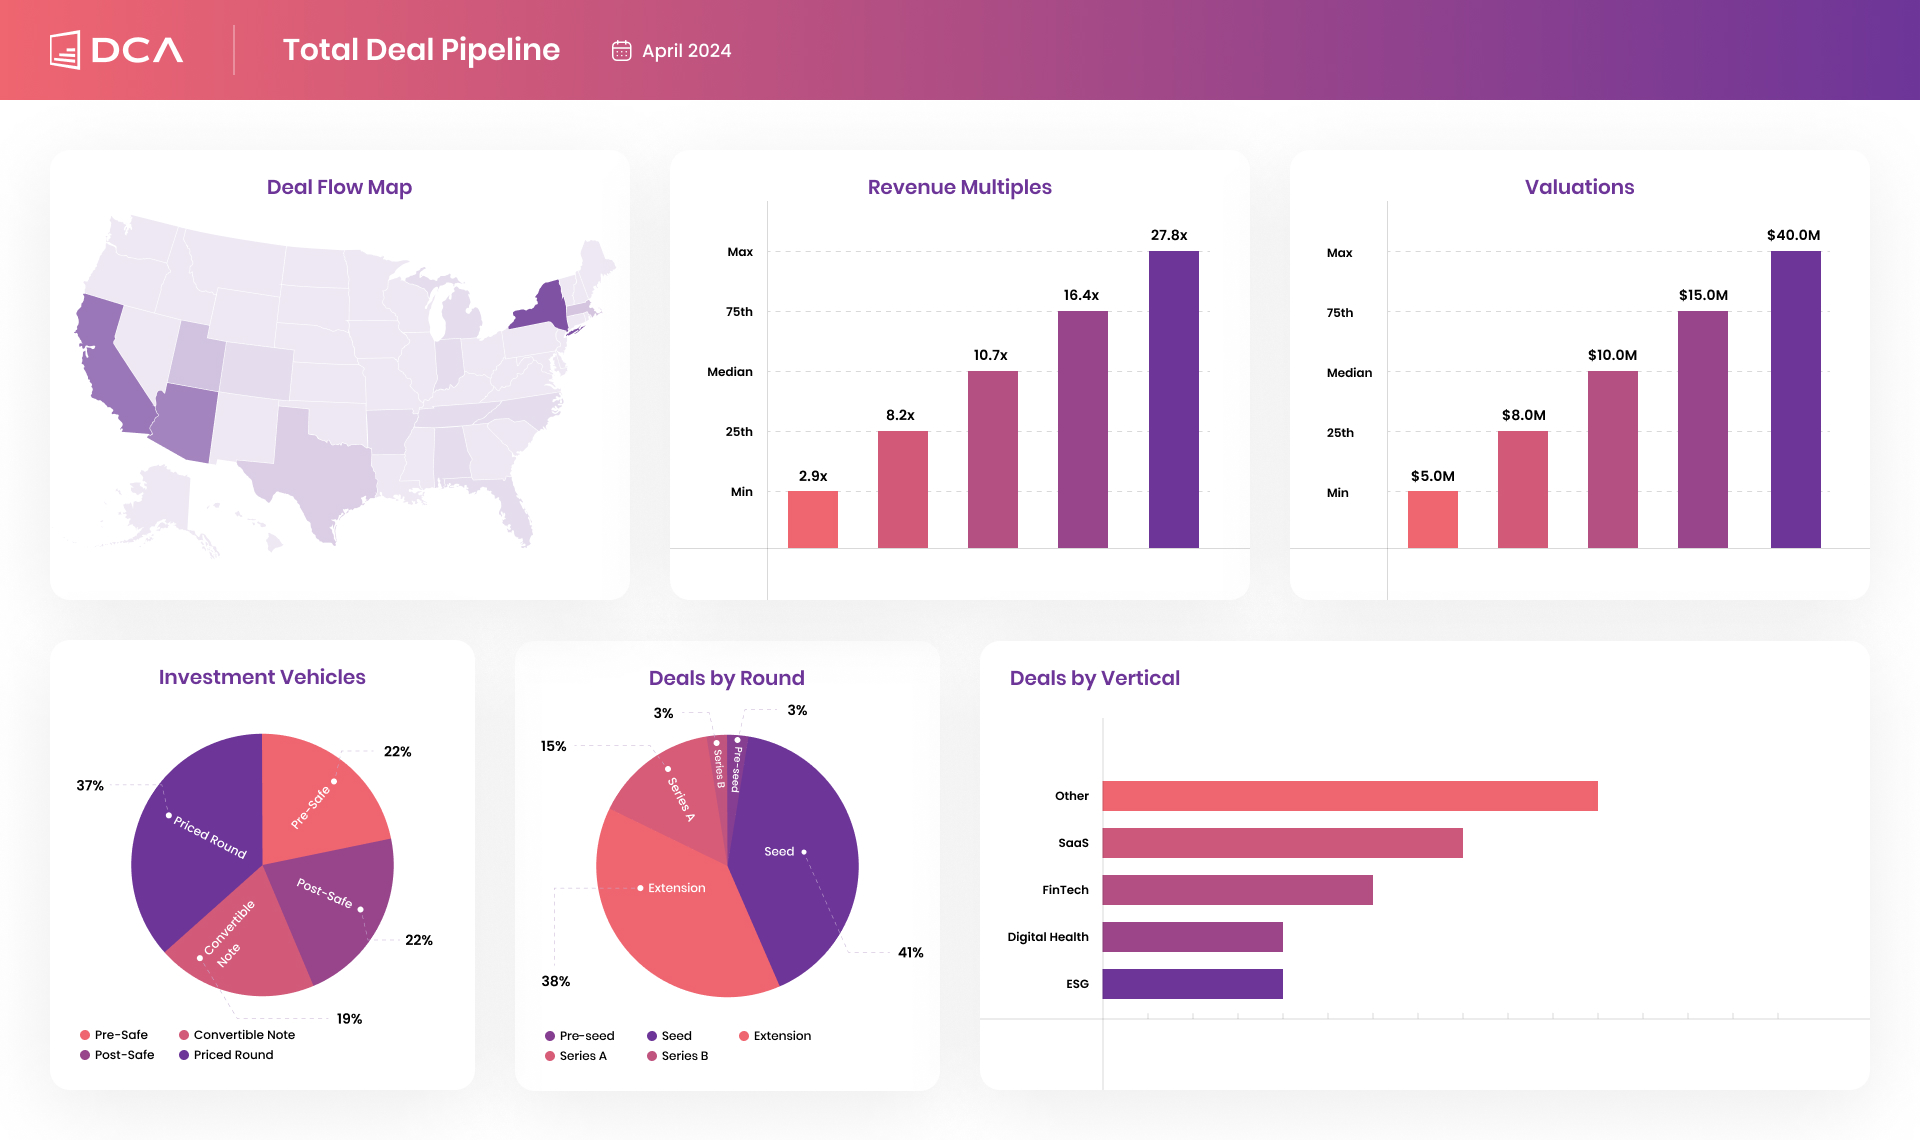Click the Priced Round legend dot
Image resolution: width=1920 pixels, height=1140 pixels.
point(183,1055)
